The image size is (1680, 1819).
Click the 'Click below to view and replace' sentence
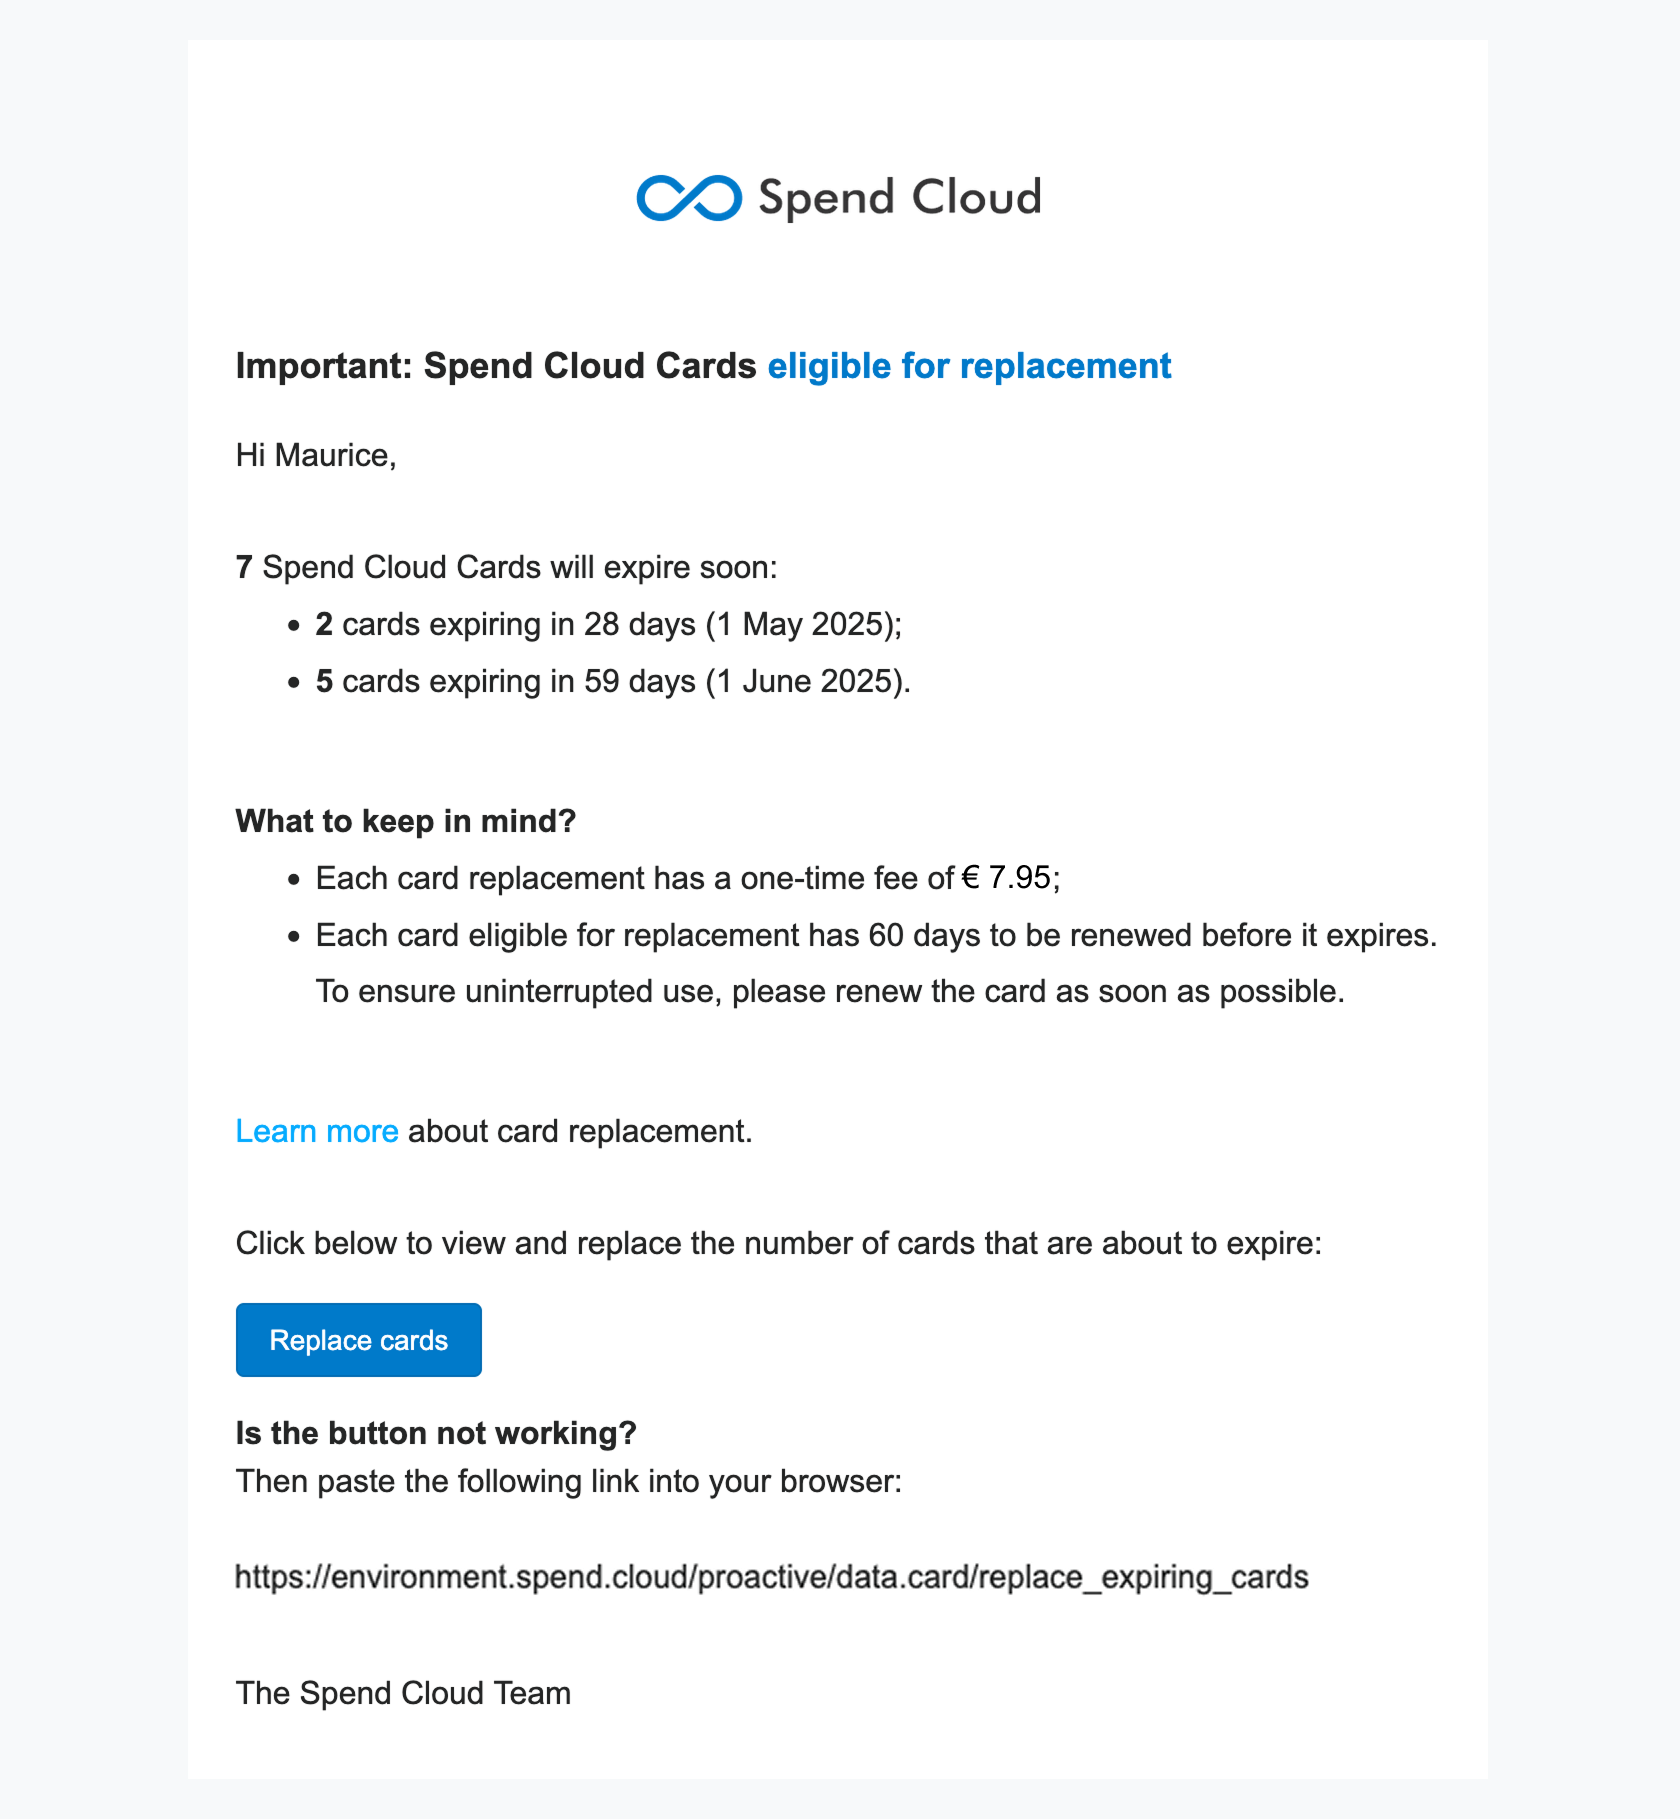click(779, 1243)
